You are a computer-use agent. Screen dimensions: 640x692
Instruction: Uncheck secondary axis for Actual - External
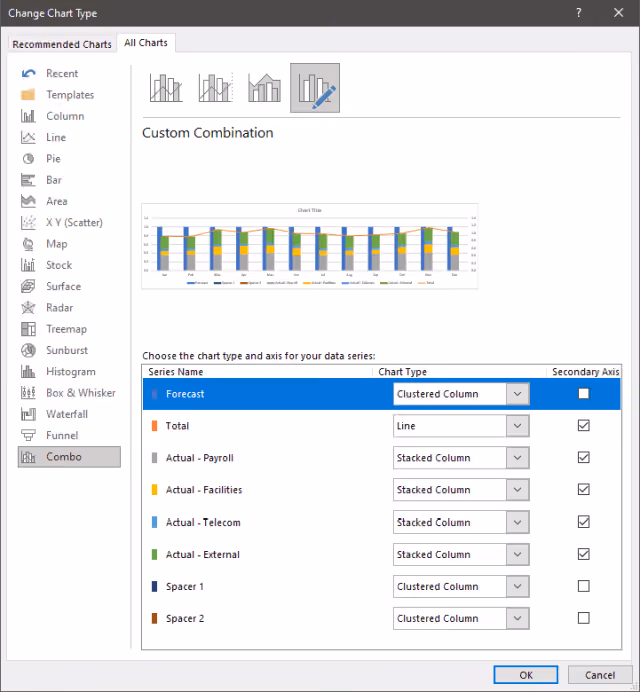[x=584, y=554]
